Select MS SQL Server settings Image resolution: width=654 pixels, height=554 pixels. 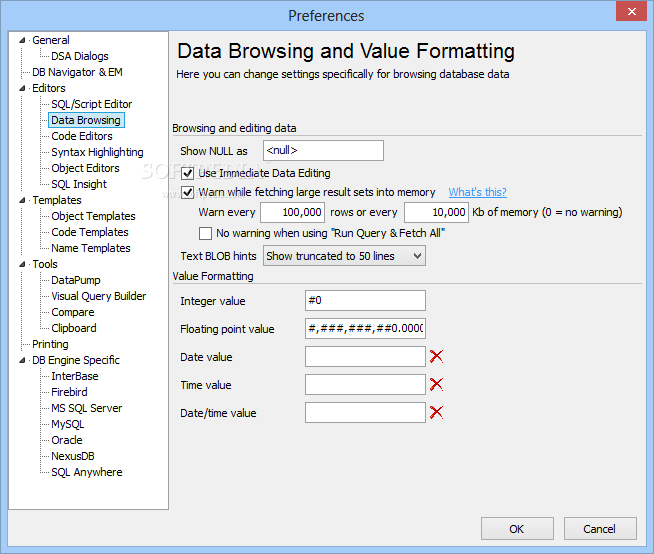coord(86,408)
